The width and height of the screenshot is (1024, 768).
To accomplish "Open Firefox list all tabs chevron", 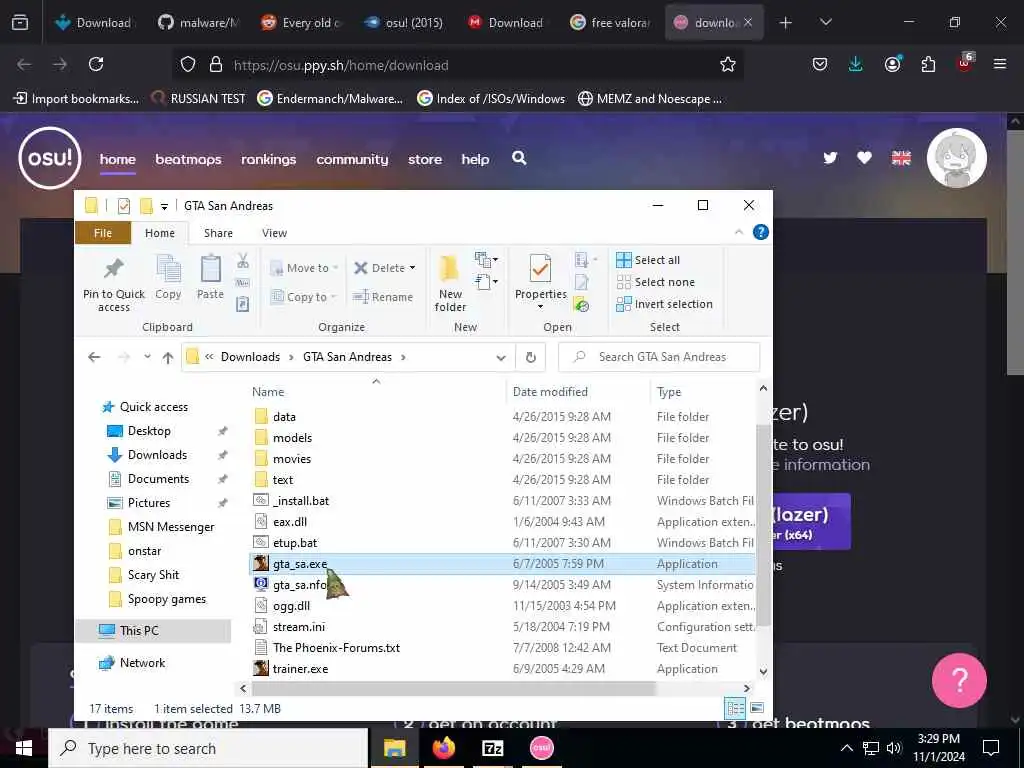I will 825,22.
